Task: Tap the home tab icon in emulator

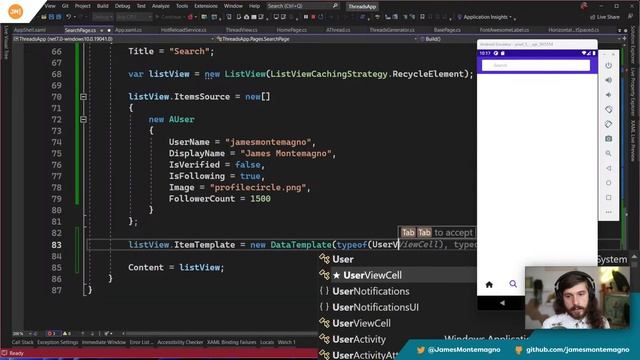Action: click(x=489, y=284)
